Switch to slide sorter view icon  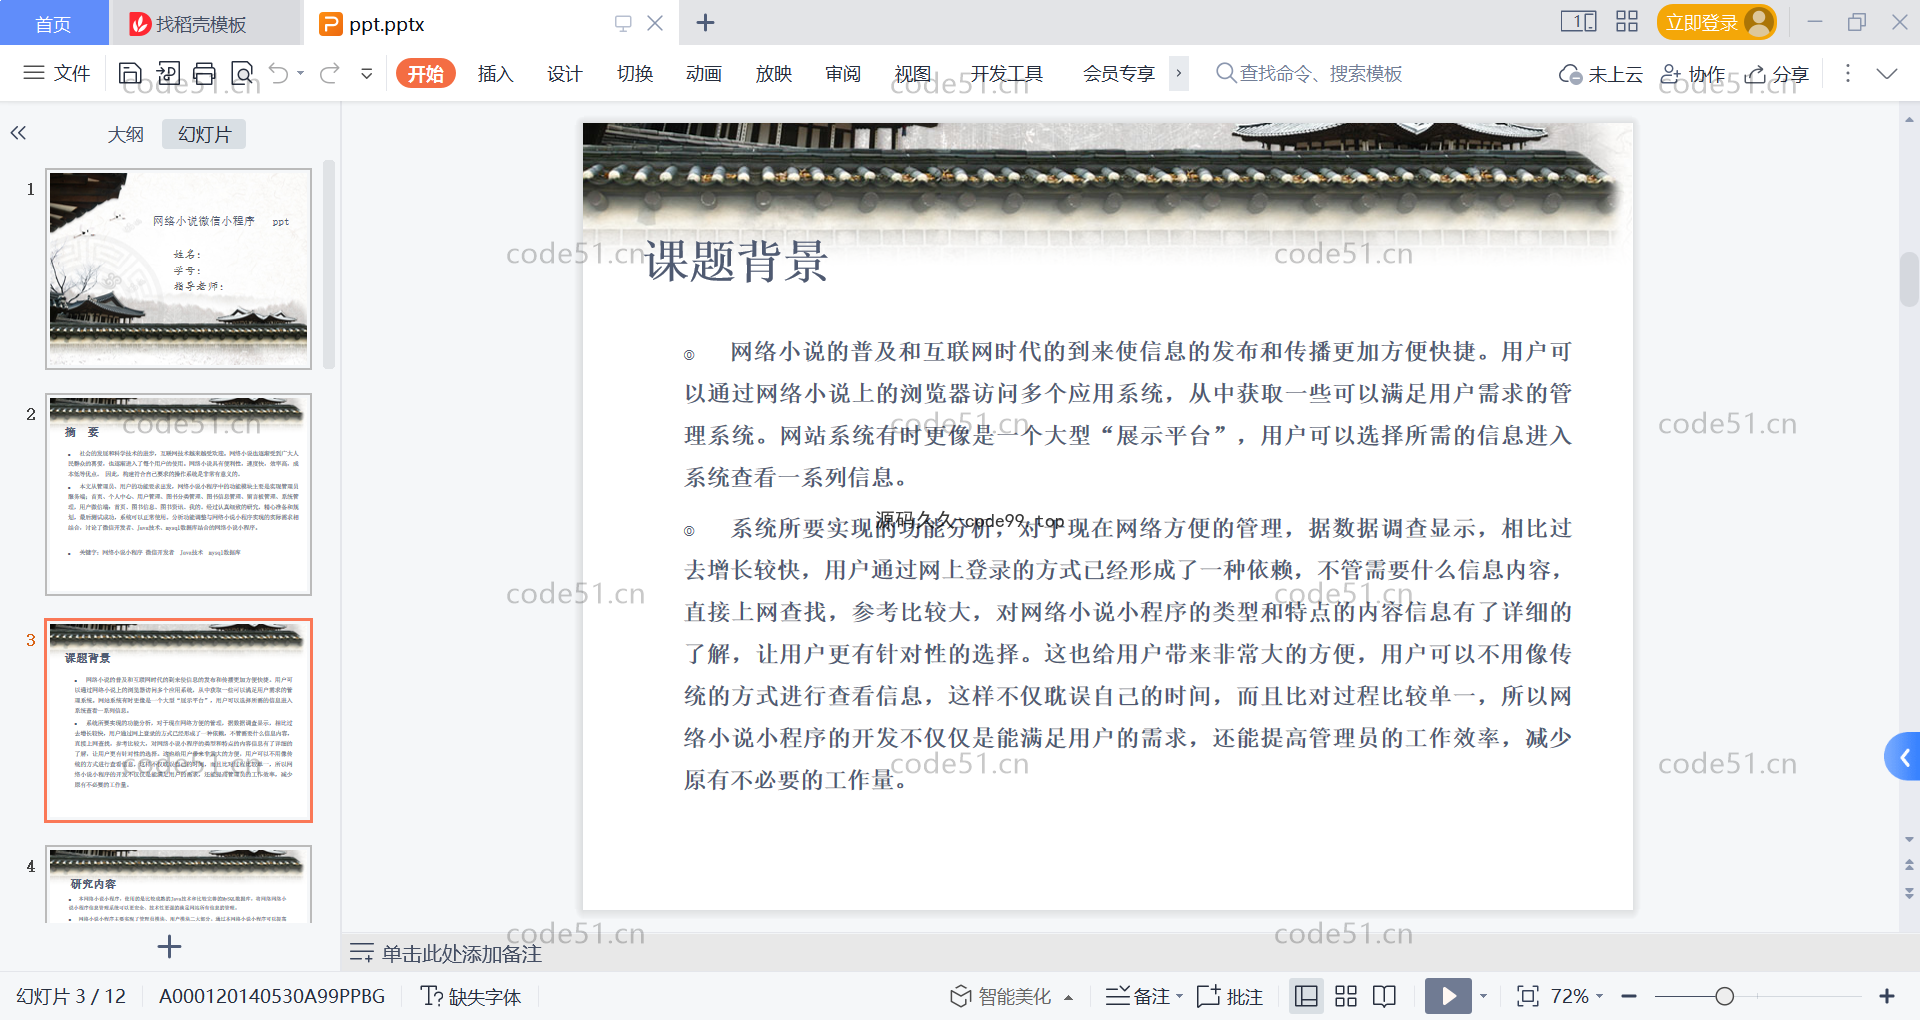pyautogui.click(x=1346, y=996)
